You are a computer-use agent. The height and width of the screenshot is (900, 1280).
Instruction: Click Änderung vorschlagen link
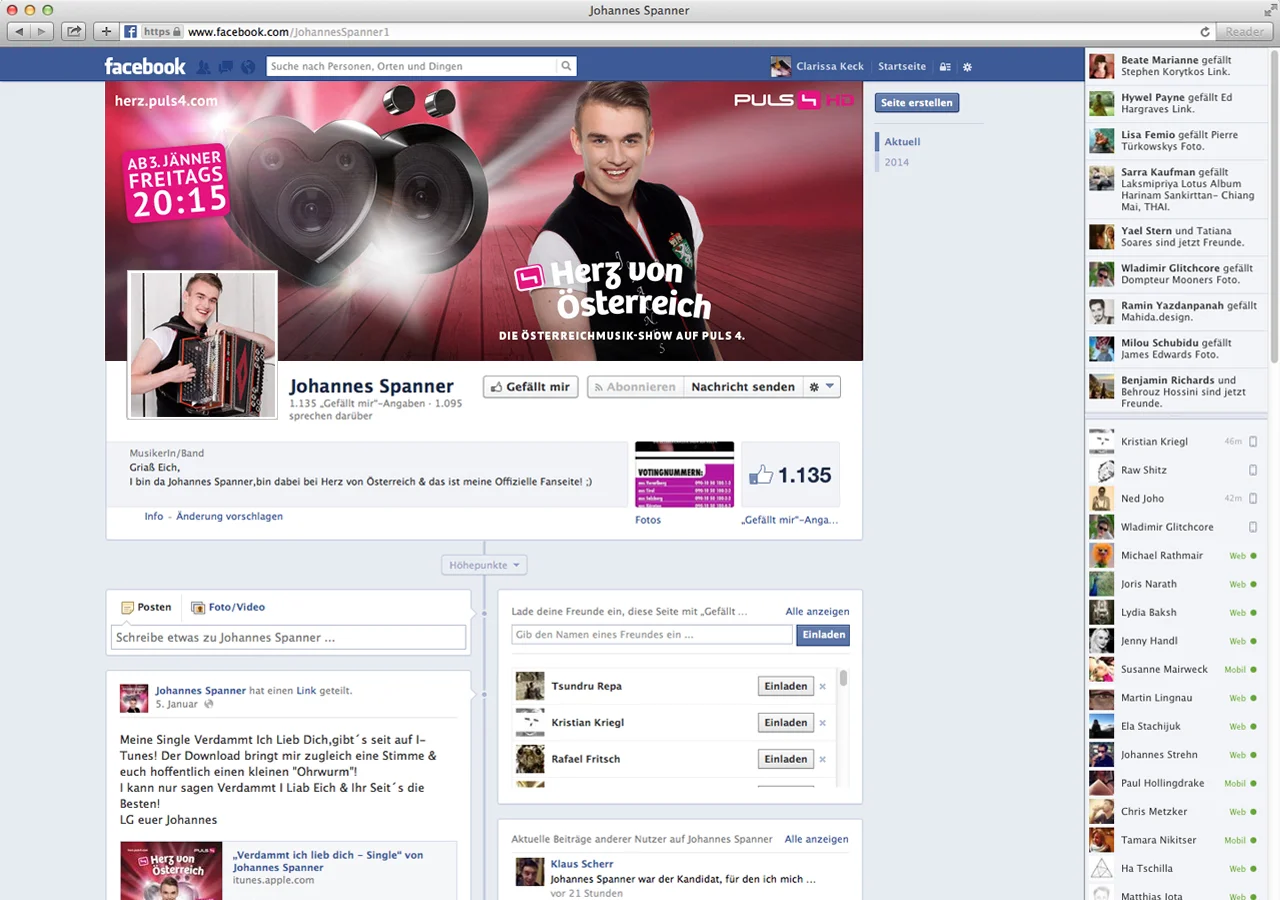tap(229, 517)
